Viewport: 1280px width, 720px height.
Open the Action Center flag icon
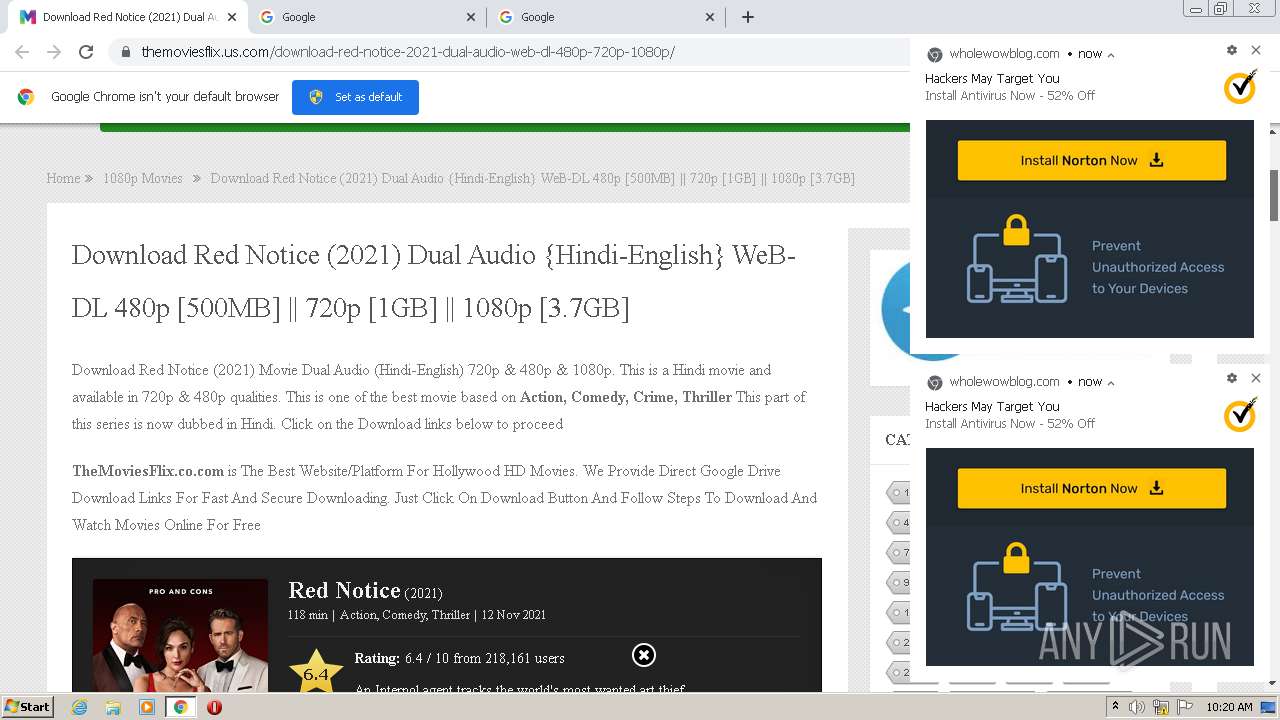(x=1185, y=707)
